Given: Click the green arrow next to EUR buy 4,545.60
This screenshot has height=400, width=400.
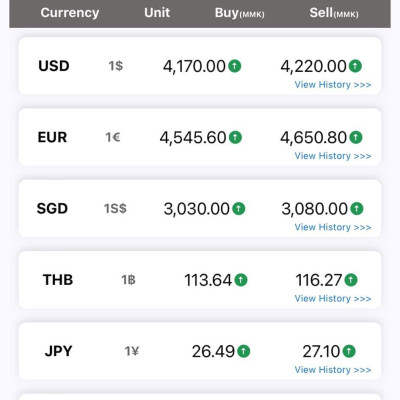Looking at the screenshot, I should click(235, 137).
